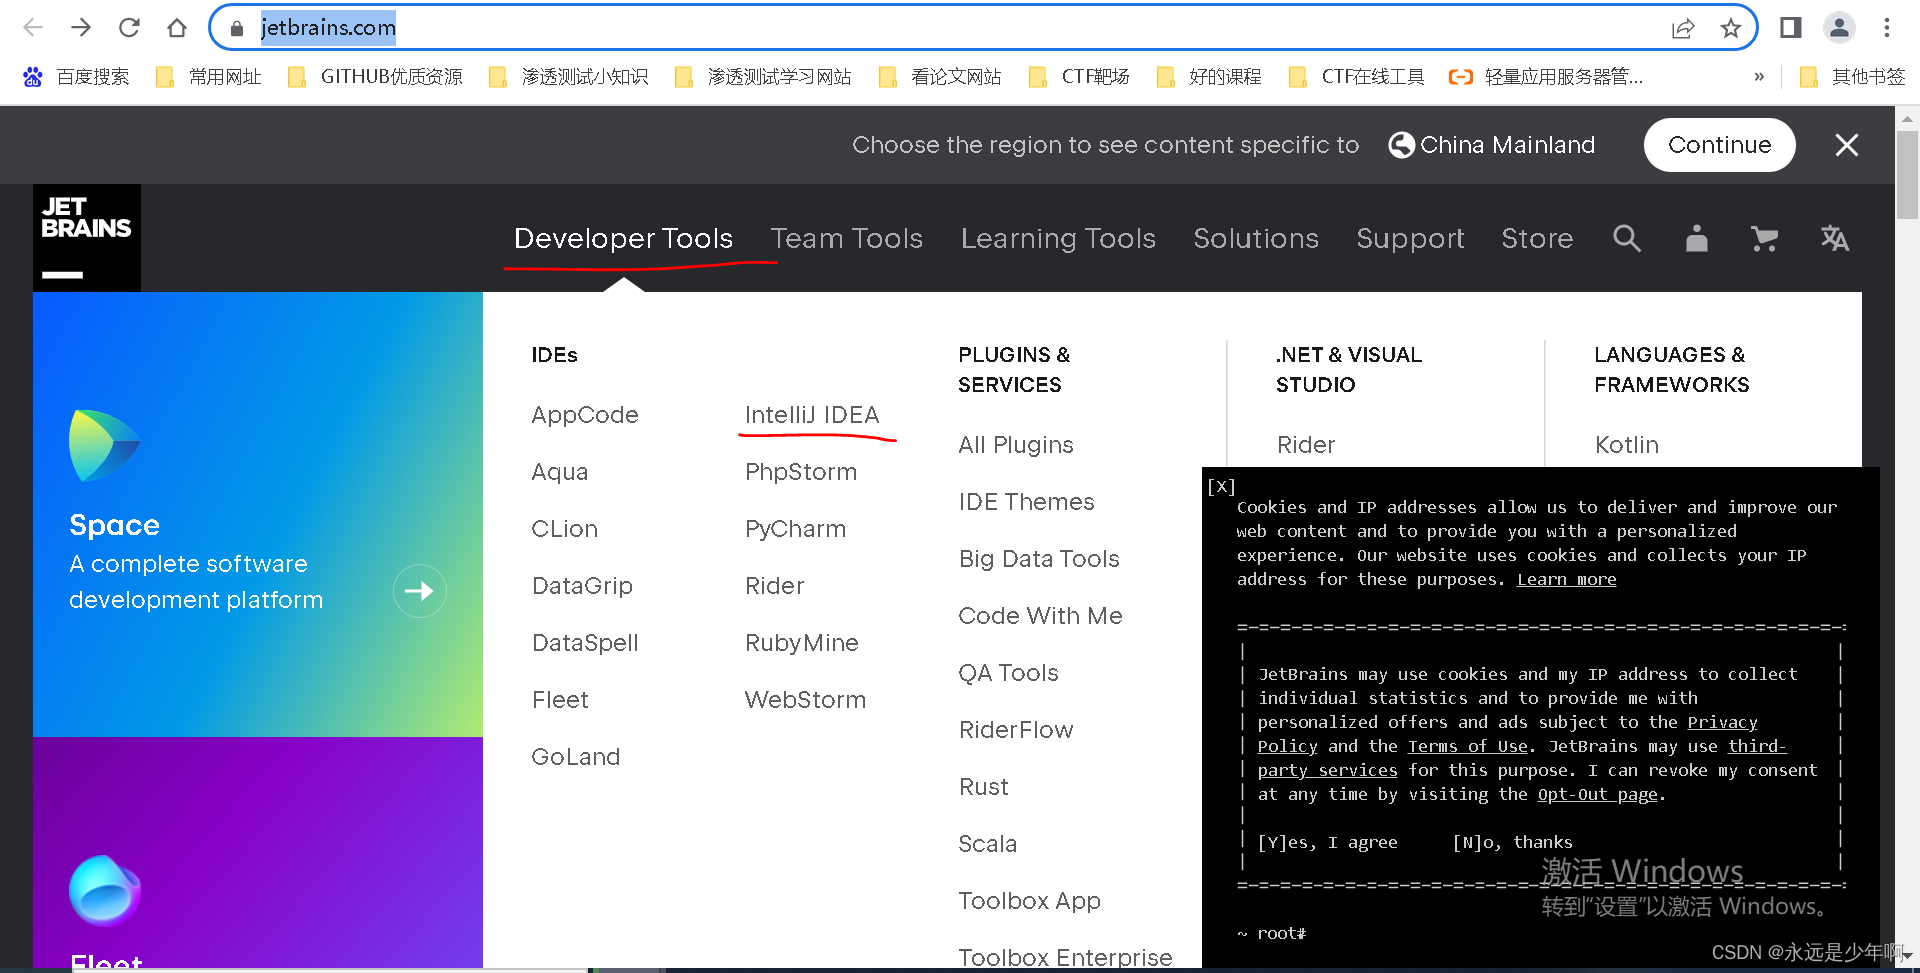Open the Solutions menu

click(1256, 238)
